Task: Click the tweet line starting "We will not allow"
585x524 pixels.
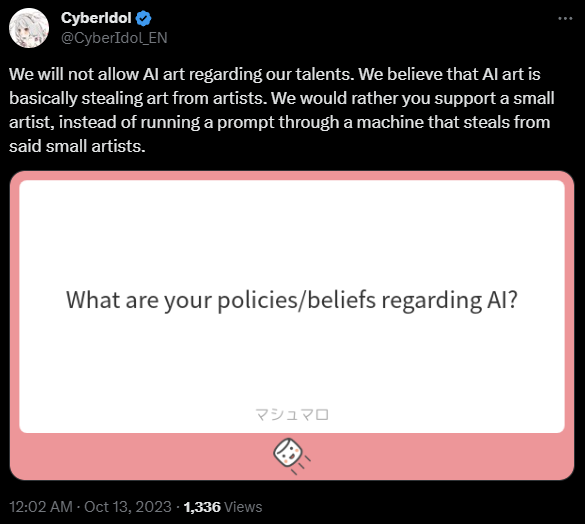Action: tap(275, 74)
